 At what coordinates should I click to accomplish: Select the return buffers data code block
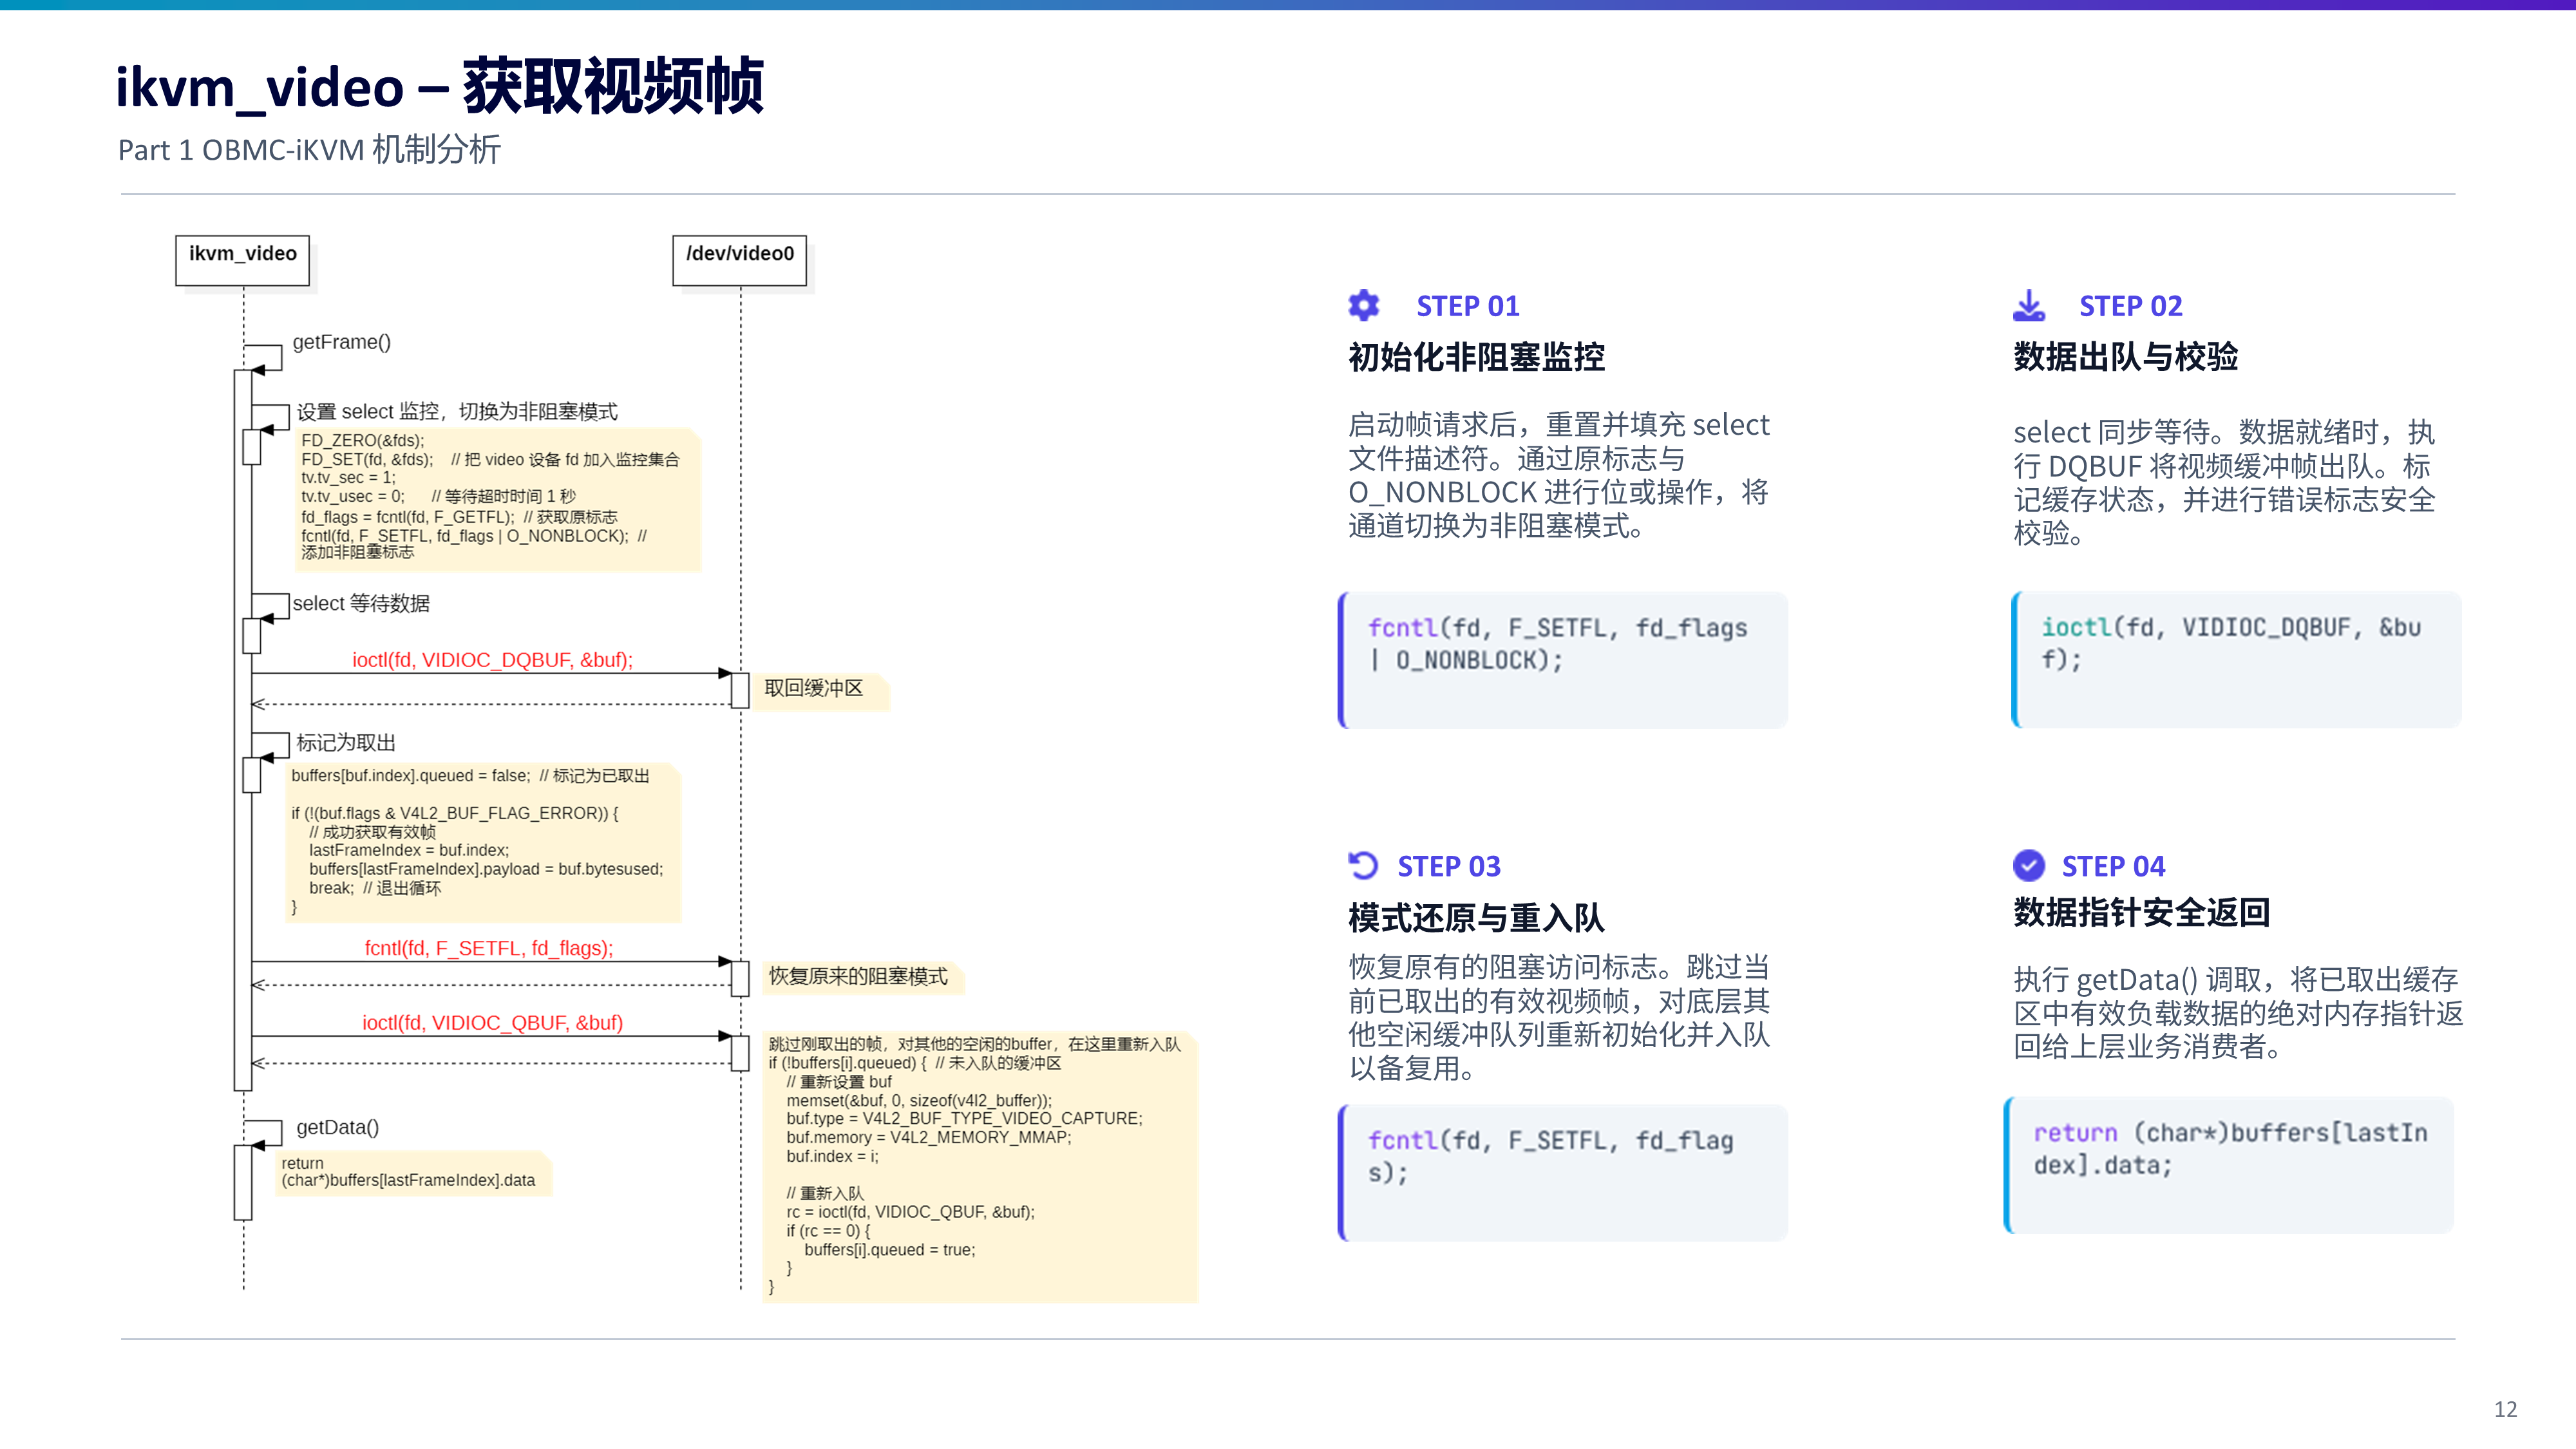(2229, 1165)
